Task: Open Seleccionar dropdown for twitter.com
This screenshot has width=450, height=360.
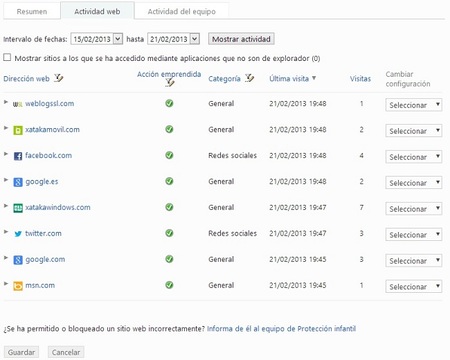Action: (414, 235)
